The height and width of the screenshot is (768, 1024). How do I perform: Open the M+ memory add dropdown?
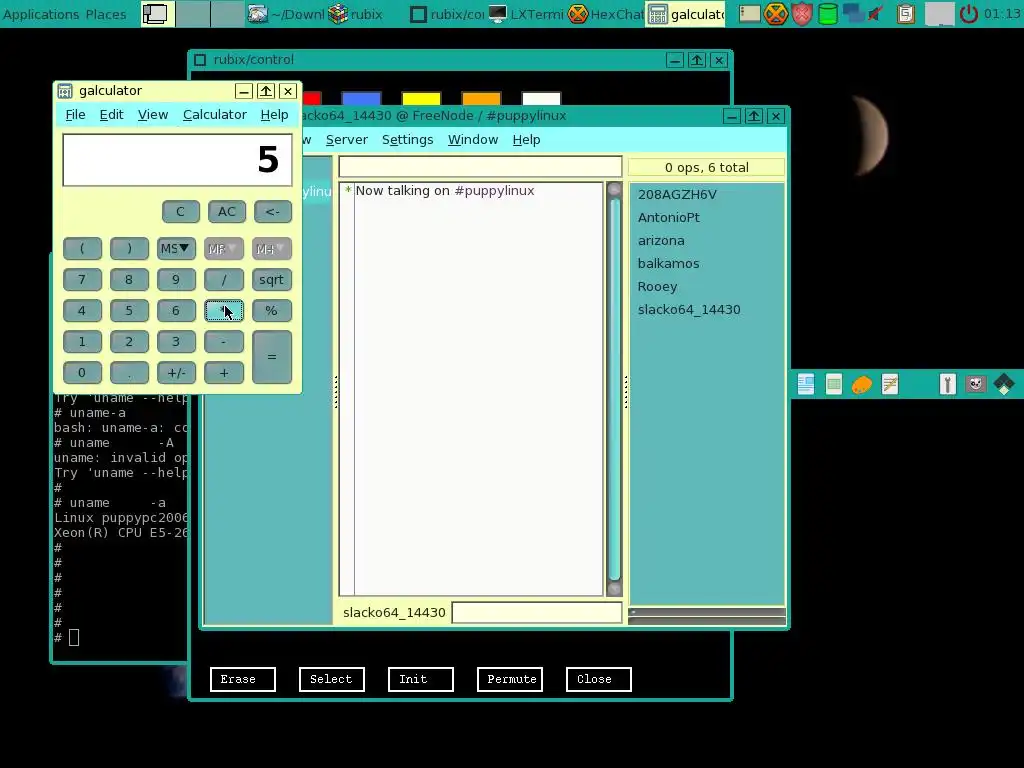tap(271, 249)
